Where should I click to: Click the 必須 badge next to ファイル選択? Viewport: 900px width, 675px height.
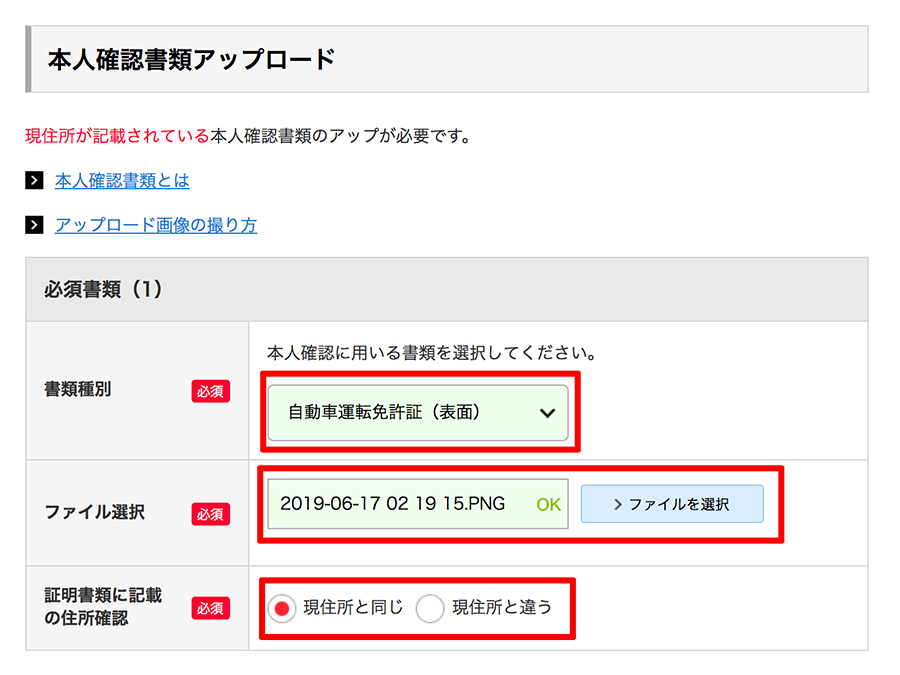210,514
